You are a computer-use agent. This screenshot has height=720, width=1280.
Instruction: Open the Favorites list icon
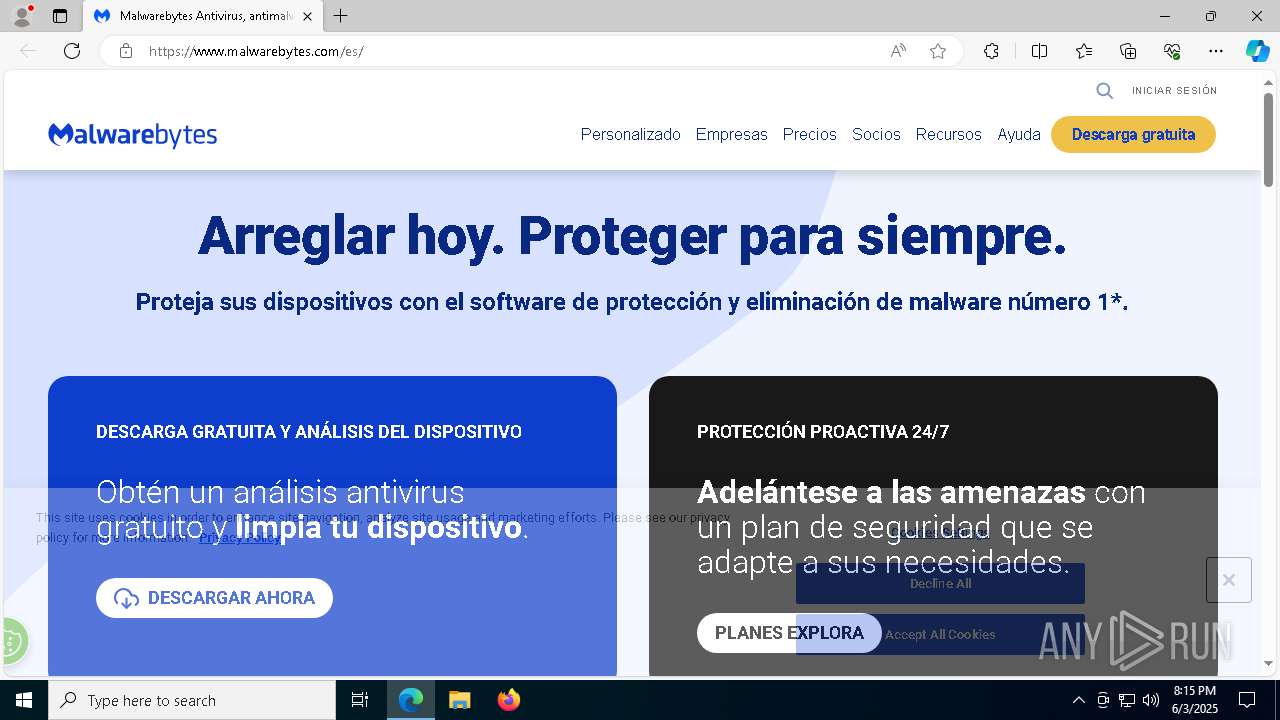coord(1084,51)
